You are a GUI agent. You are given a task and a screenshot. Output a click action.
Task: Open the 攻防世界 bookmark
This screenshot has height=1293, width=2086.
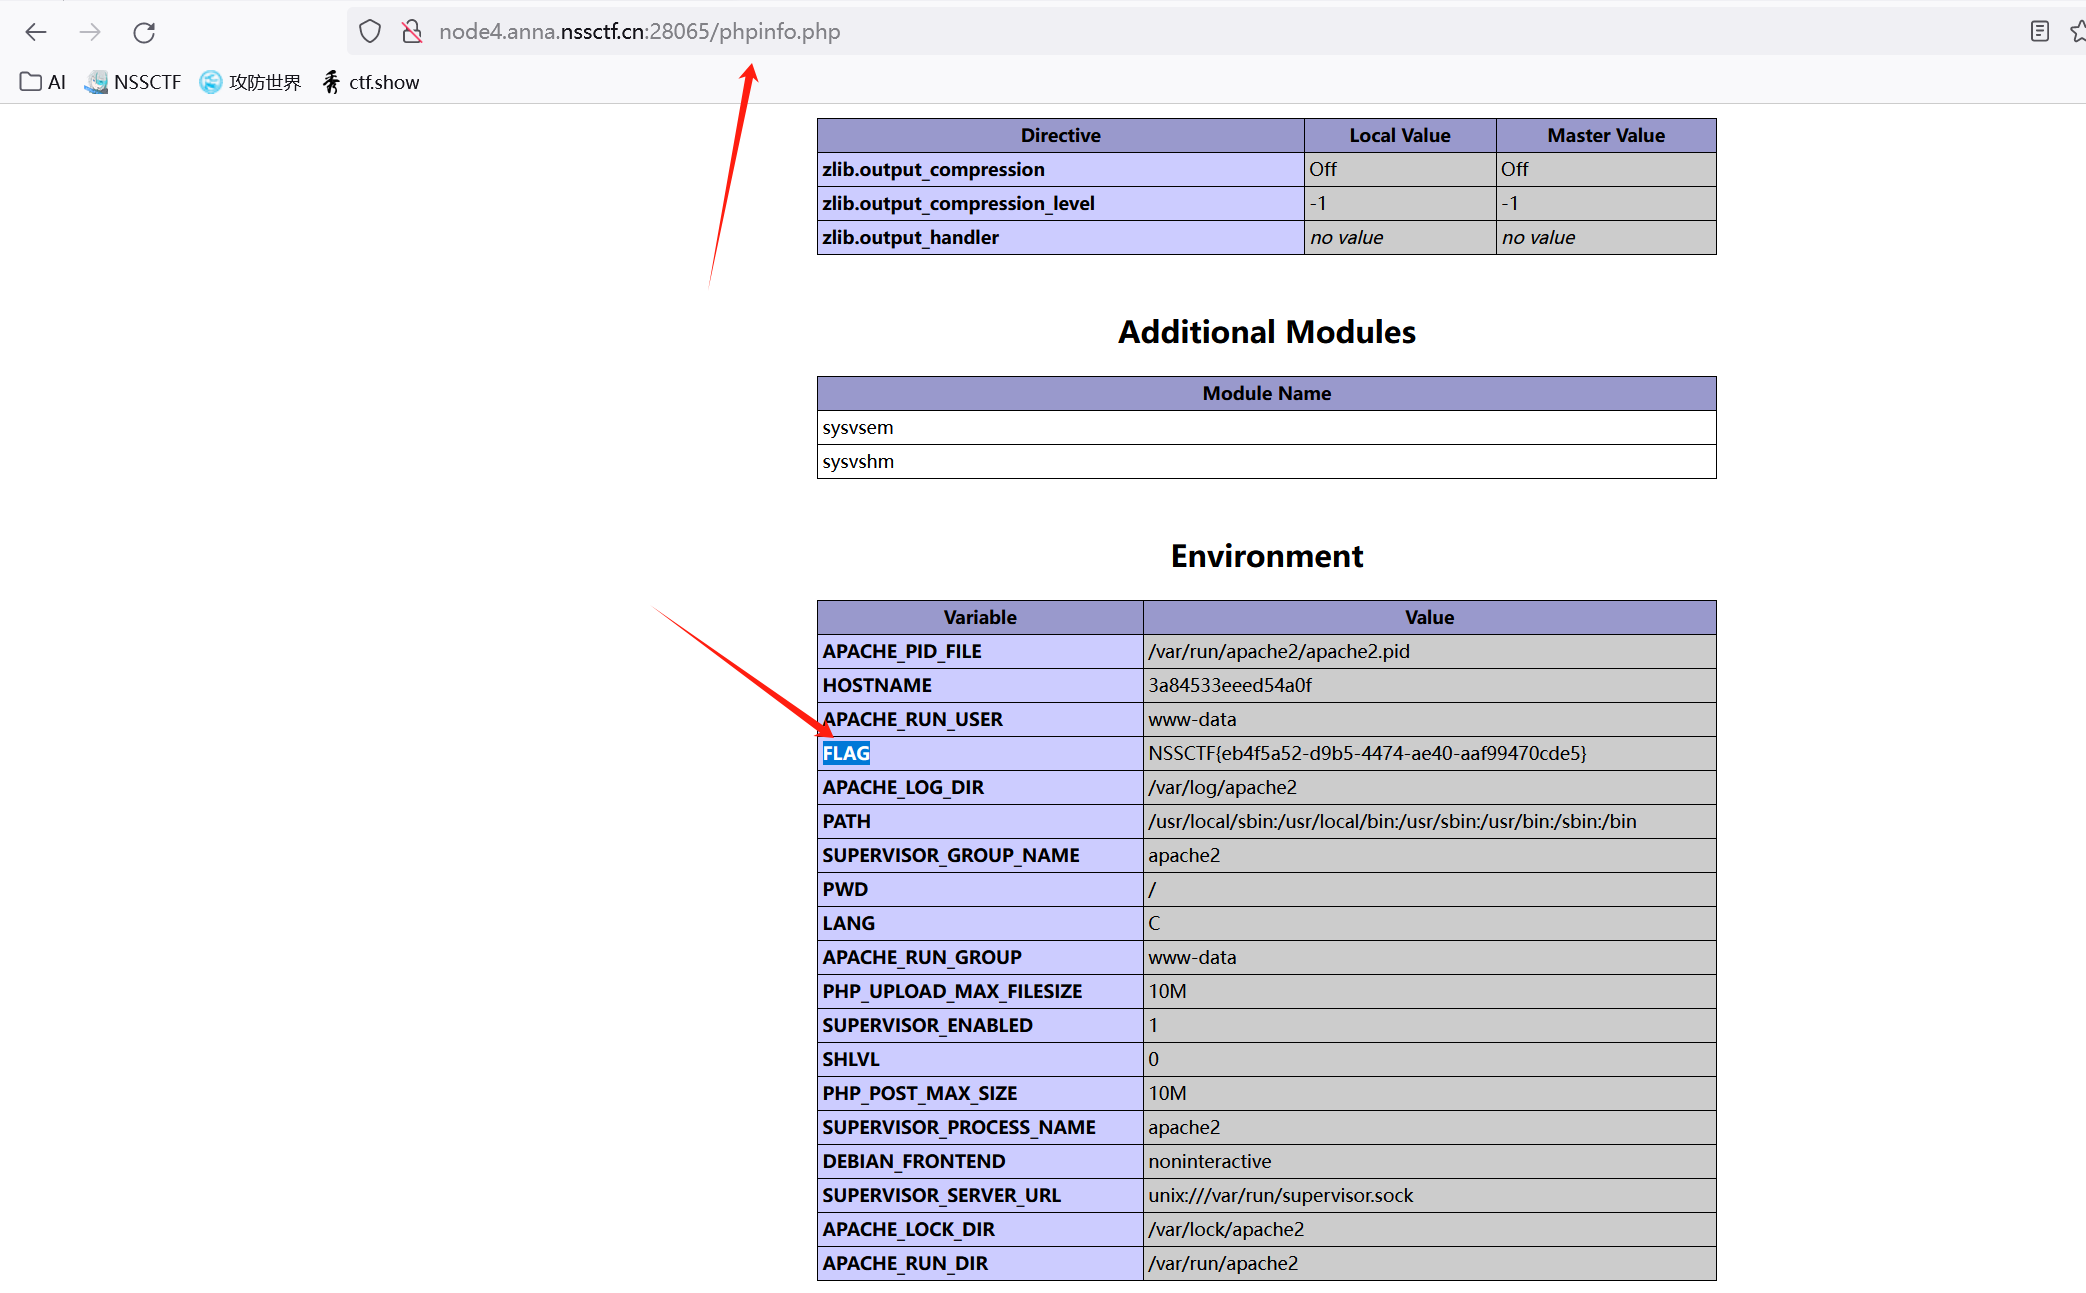[250, 82]
